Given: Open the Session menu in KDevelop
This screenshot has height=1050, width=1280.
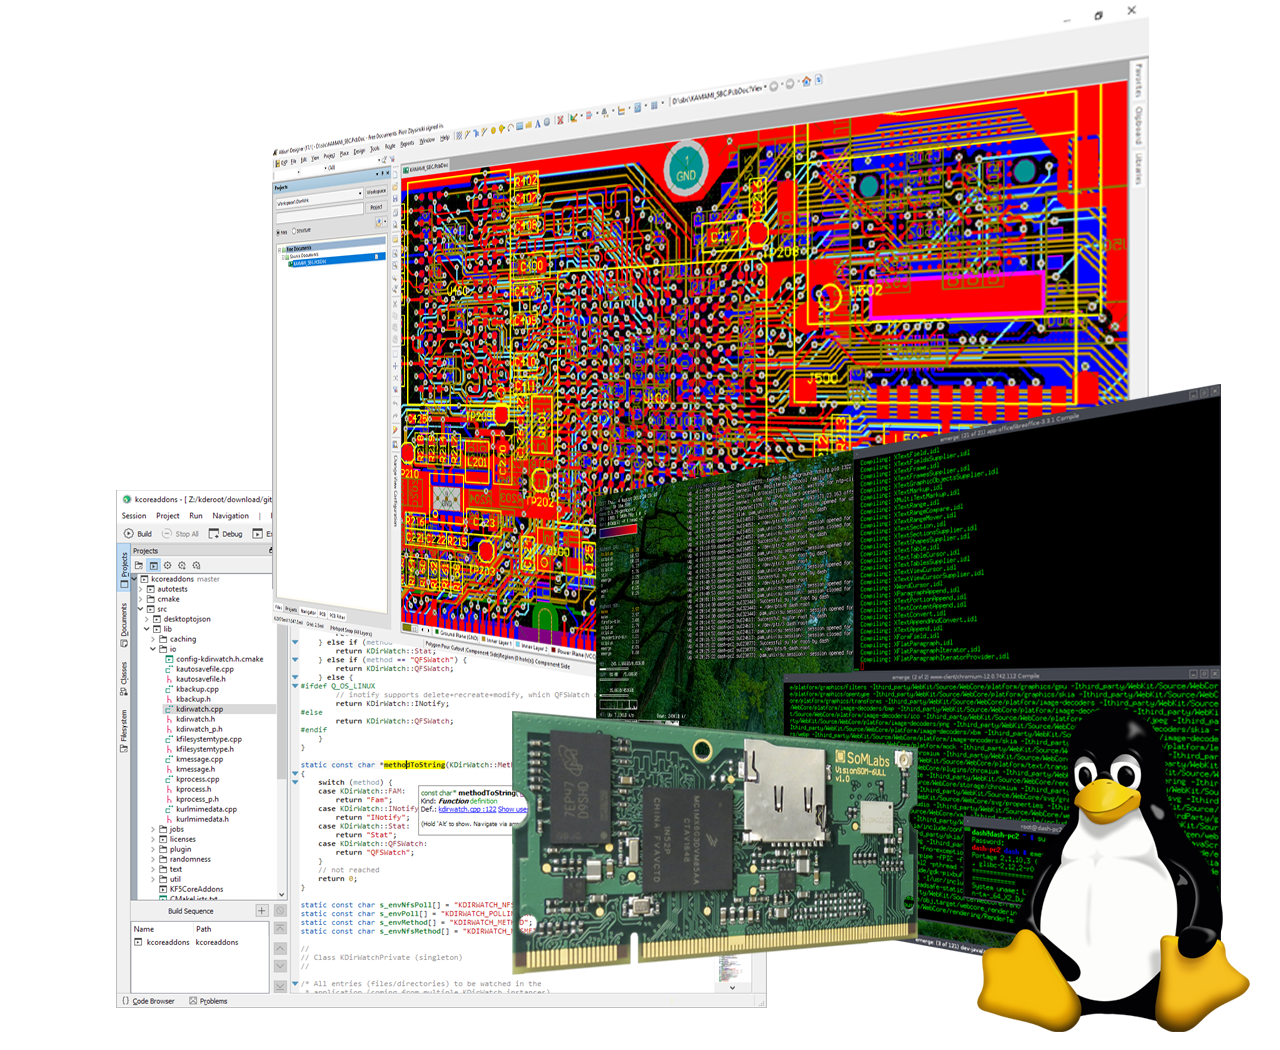Looking at the screenshot, I should pyautogui.click(x=134, y=516).
